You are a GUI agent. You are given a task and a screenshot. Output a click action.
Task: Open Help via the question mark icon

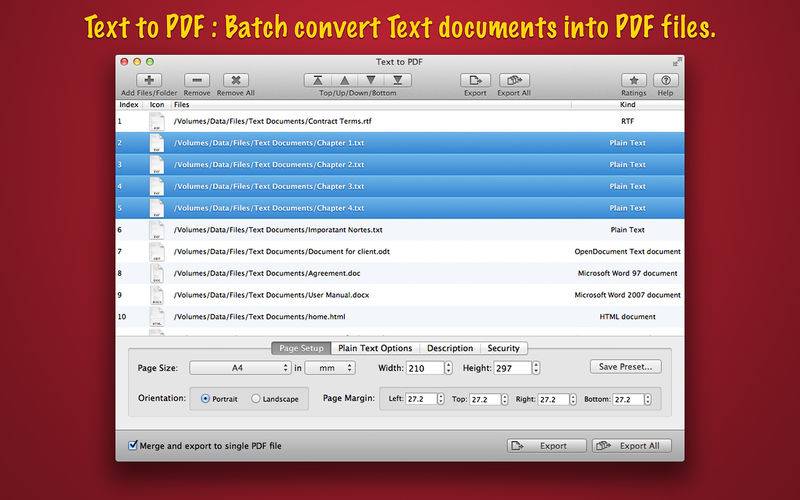pos(665,80)
